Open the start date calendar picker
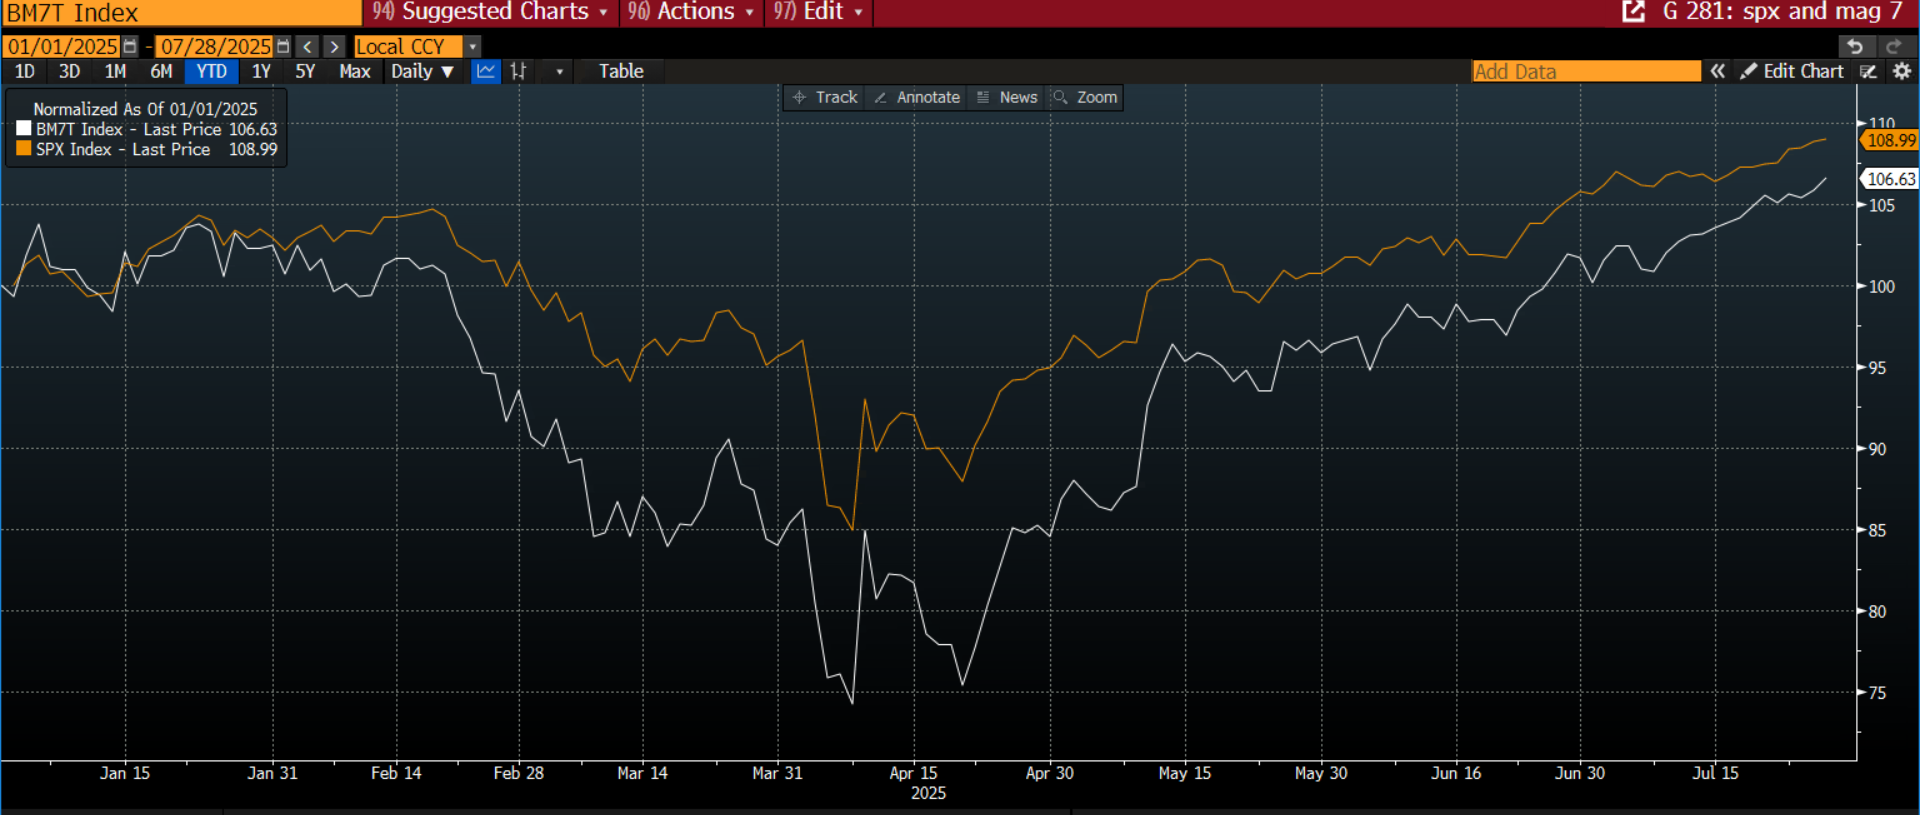The width and height of the screenshot is (1920, 815). tap(130, 47)
